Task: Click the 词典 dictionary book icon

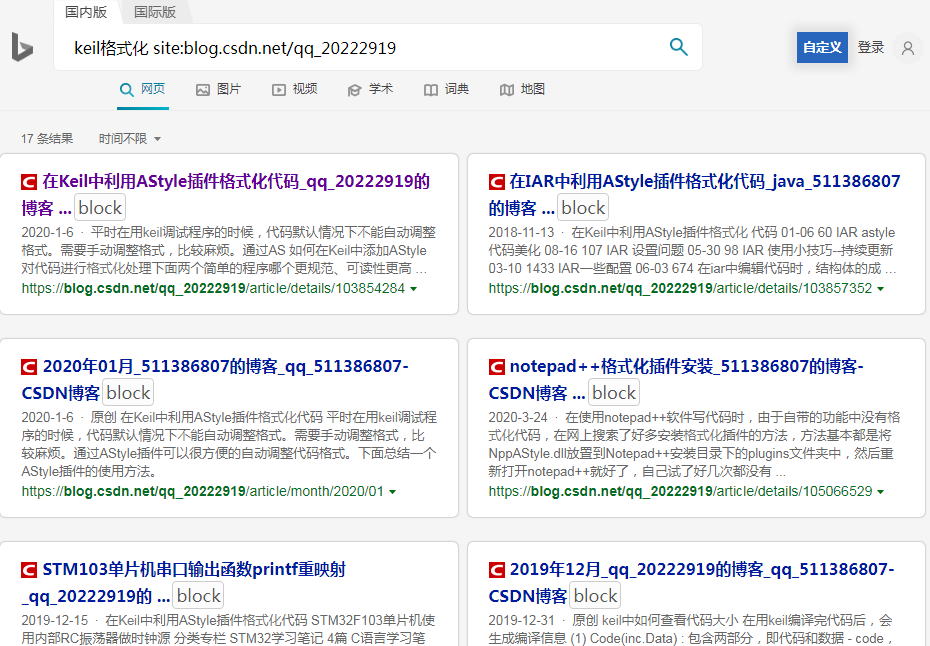Action: (x=431, y=90)
